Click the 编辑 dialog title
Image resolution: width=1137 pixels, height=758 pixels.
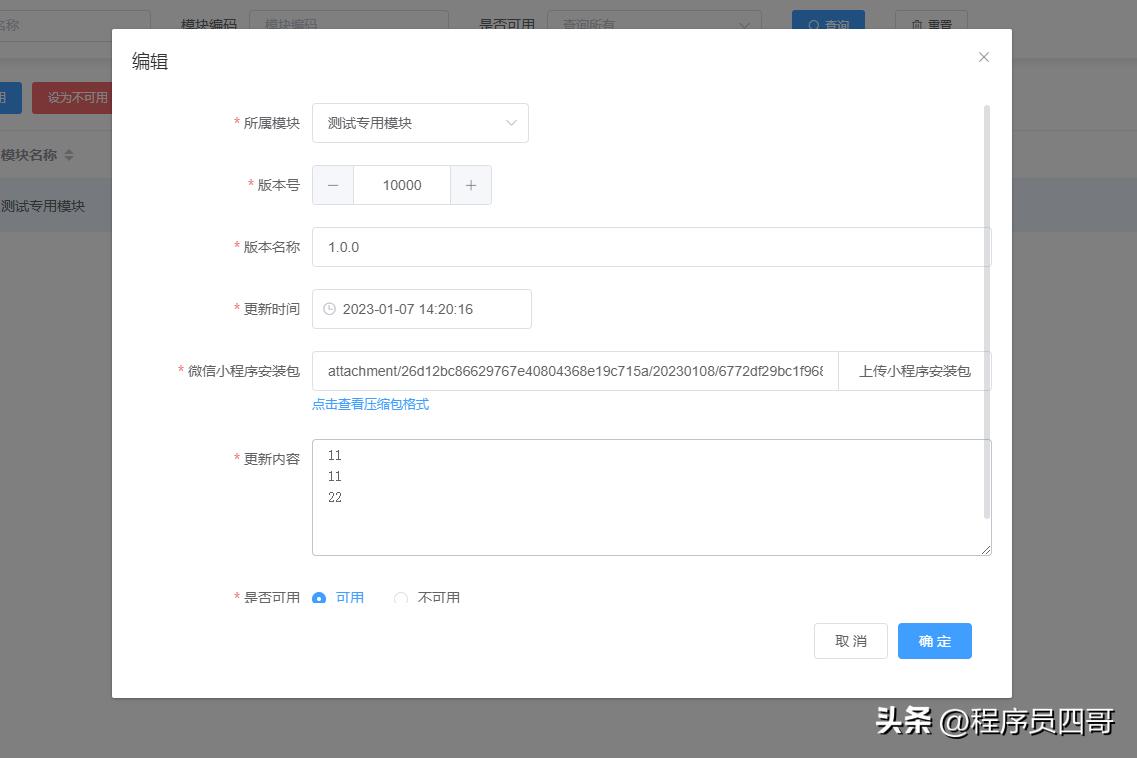point(150,61)
